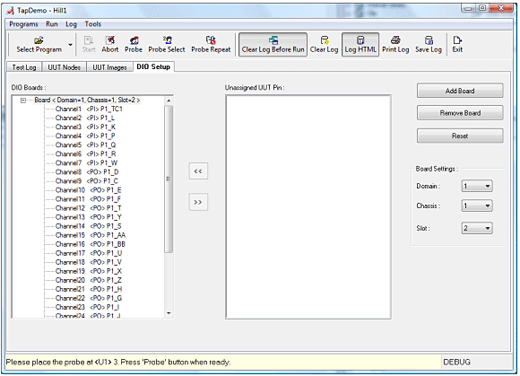Select Channel11 P1_F row

[x=88, y=199]
